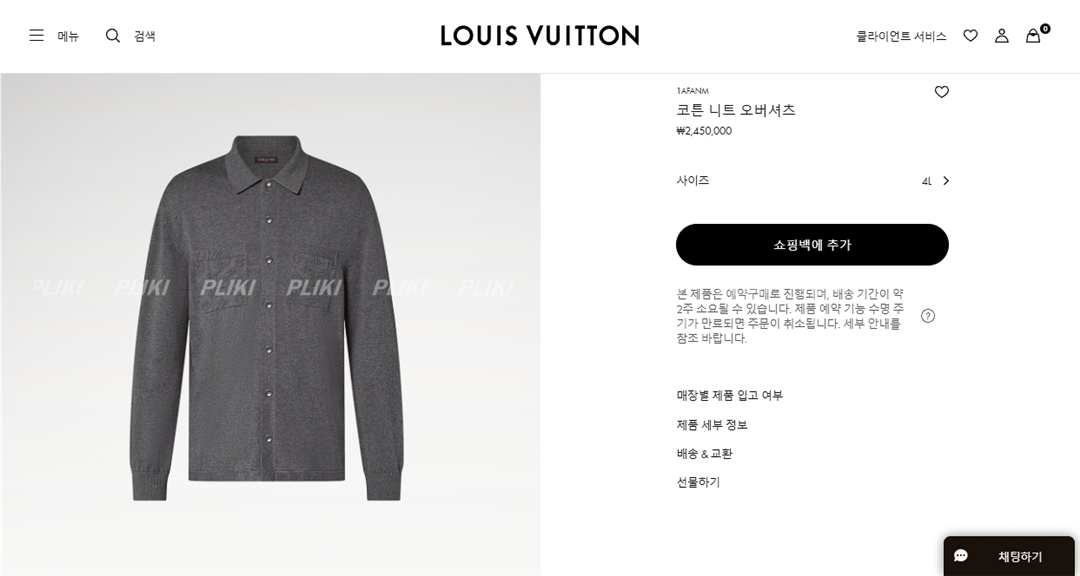Open the hamburger menu icon

tap(37, 35)
